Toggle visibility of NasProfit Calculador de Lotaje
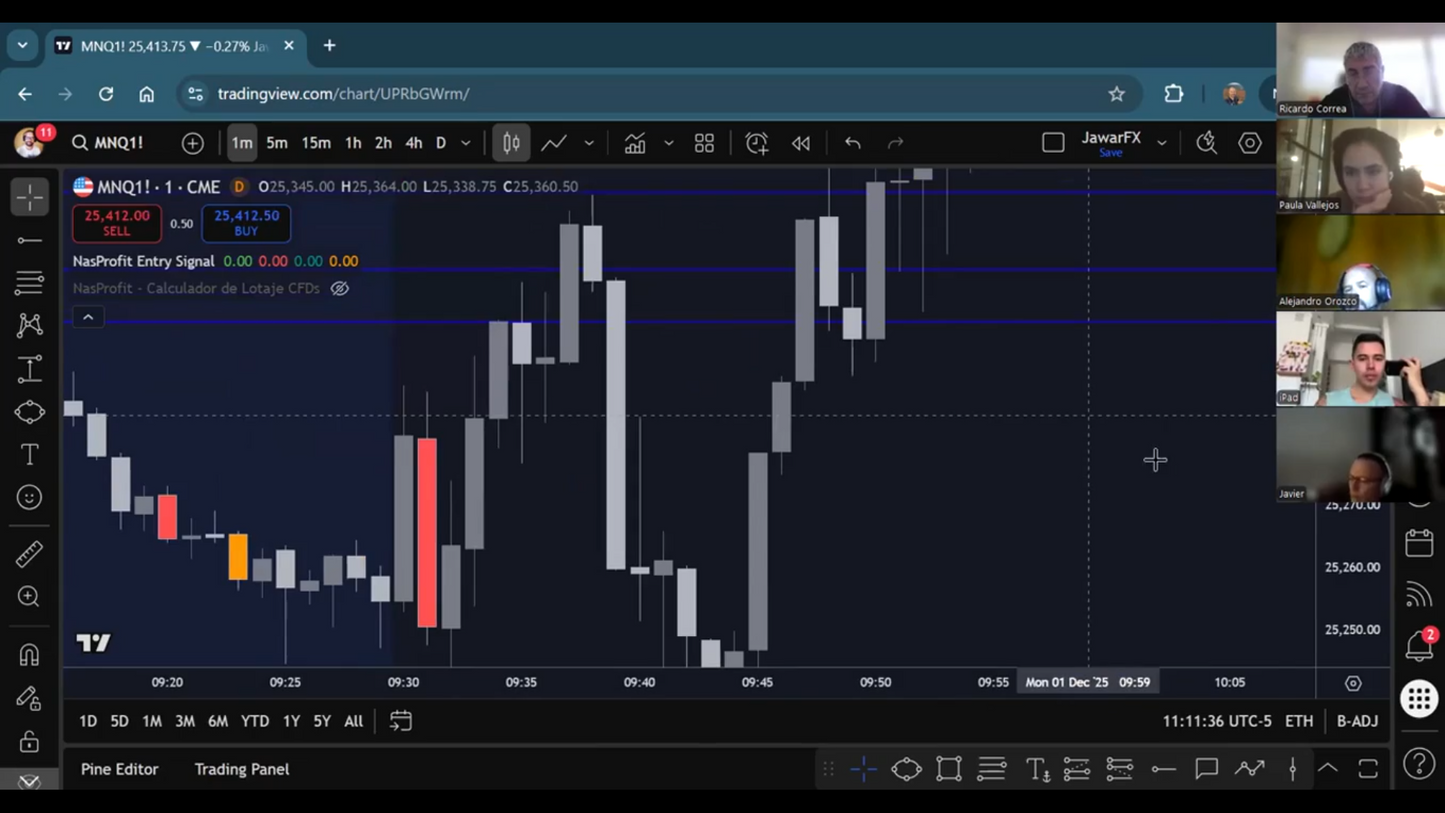The image size is (1445, 813). click(x=340, y=288)
